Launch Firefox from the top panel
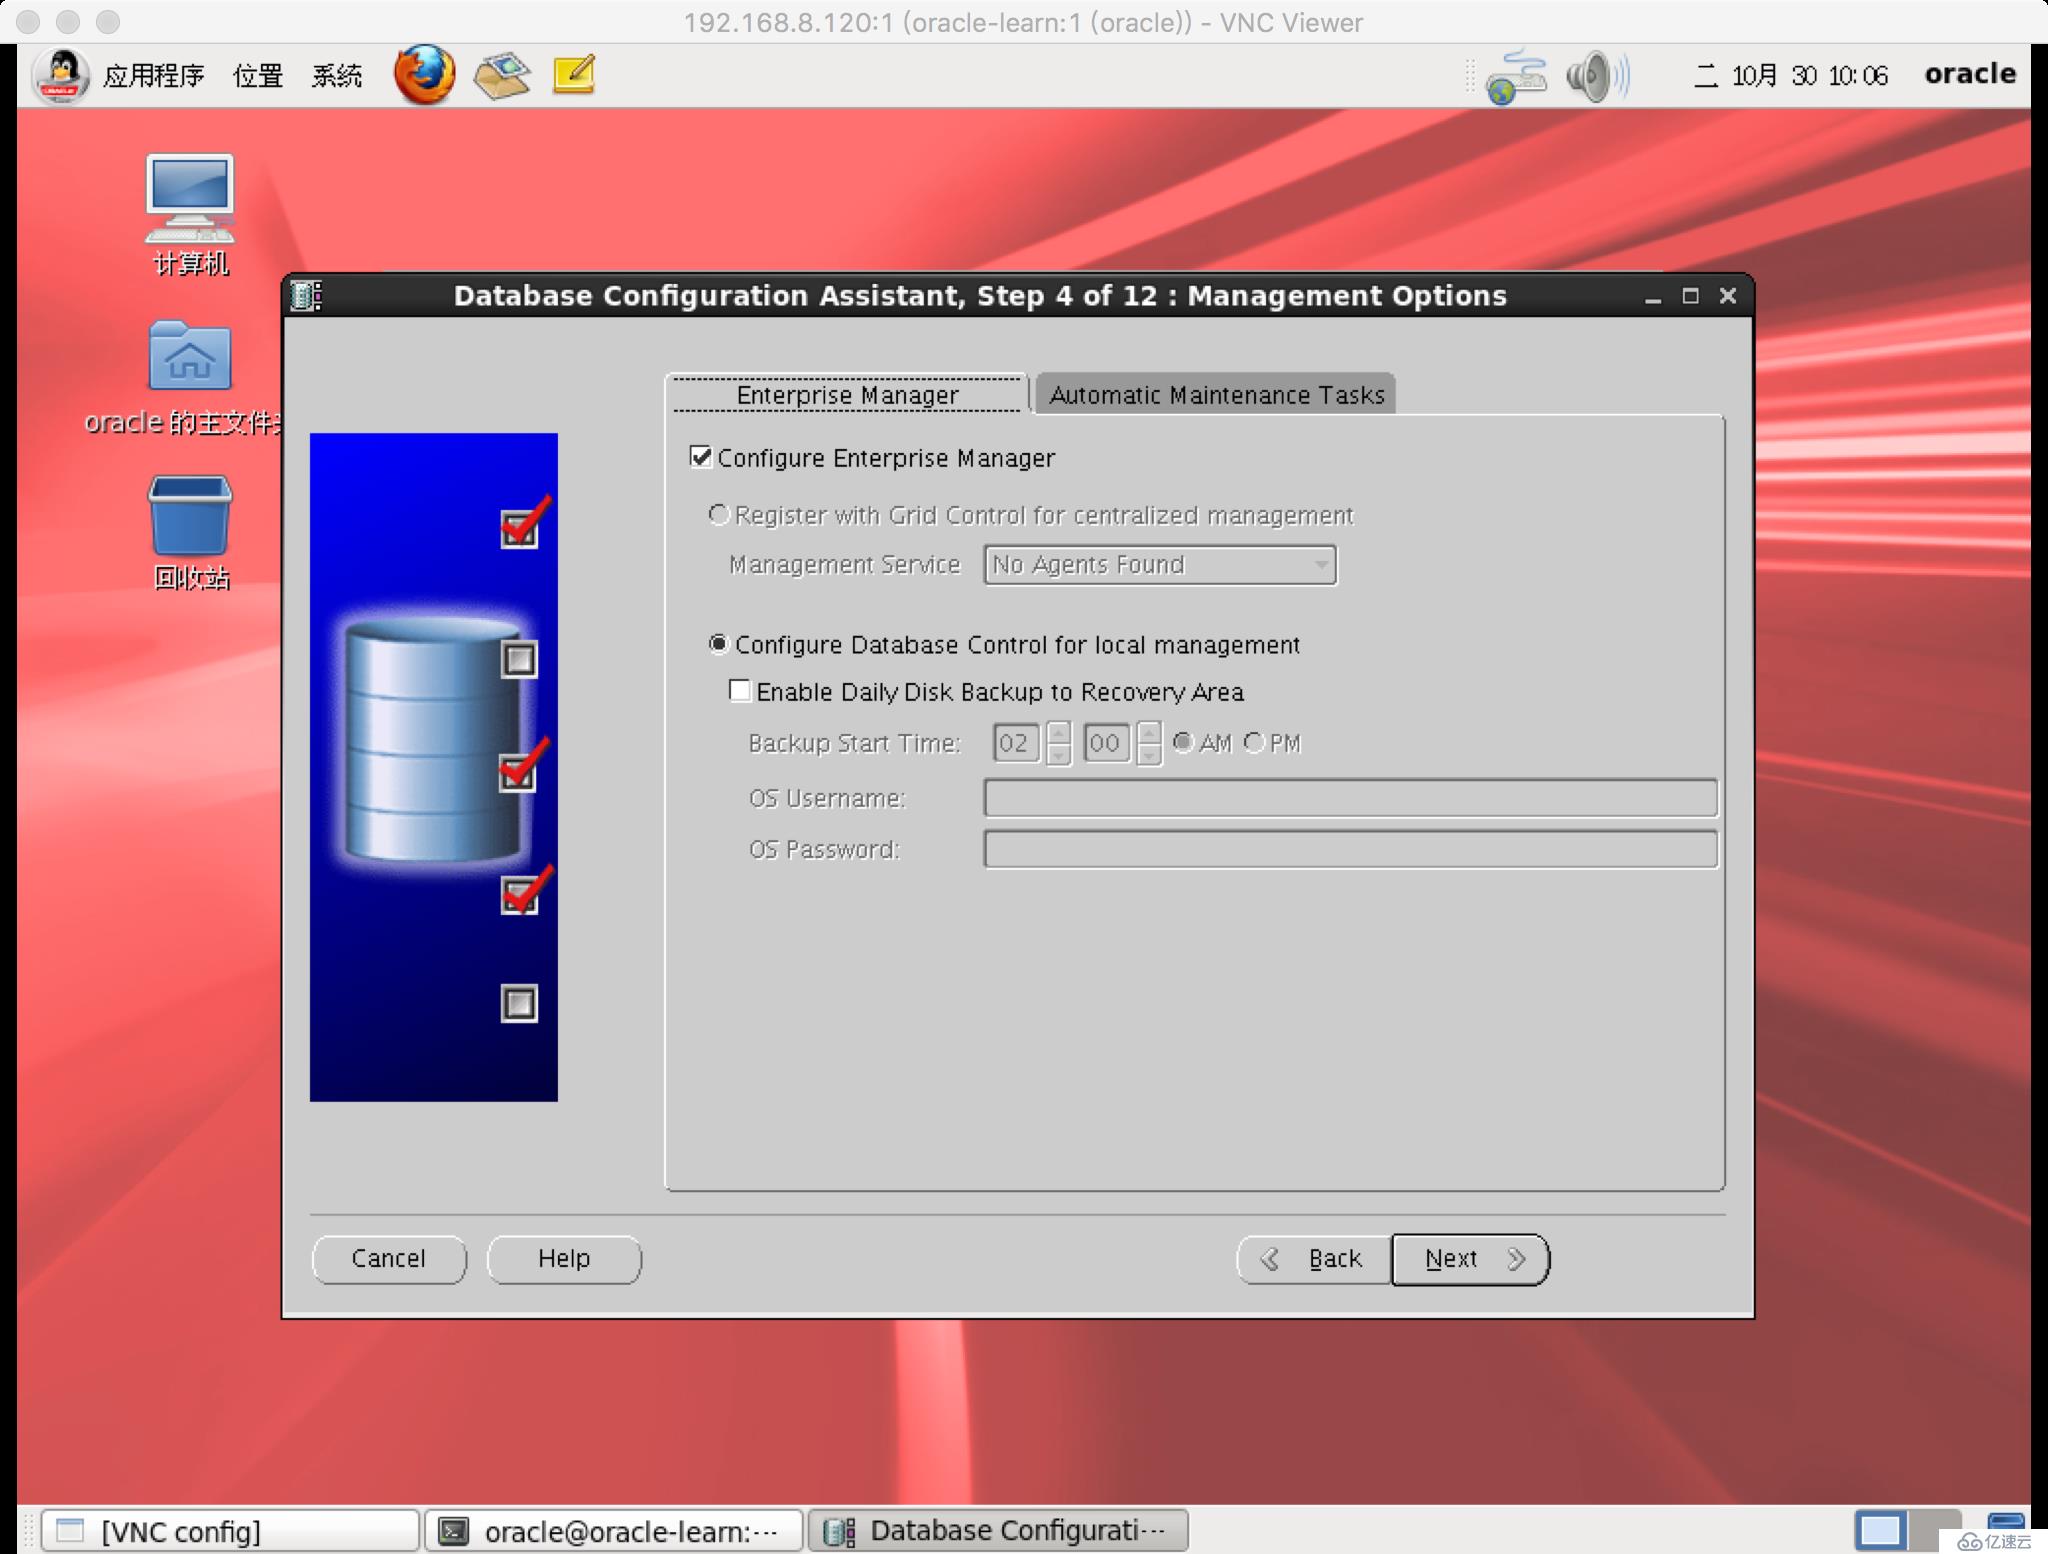 423,75
